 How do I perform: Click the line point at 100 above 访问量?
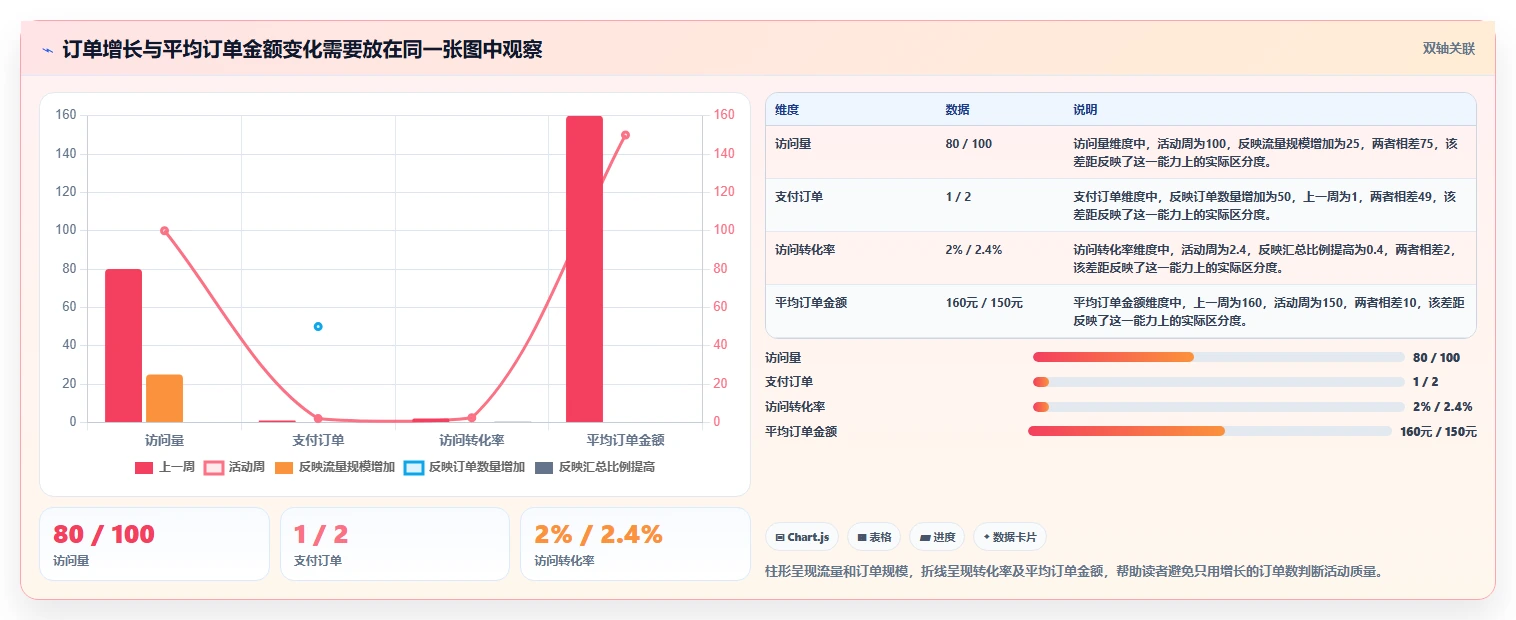pyautogui.click(x=165, y=231)
